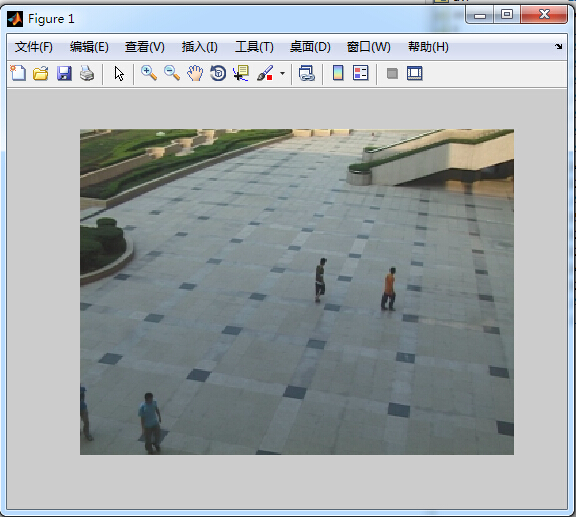Save figure using floppy disk icon
Viewport: 576px width, 517px height.
tap(64, 73)
